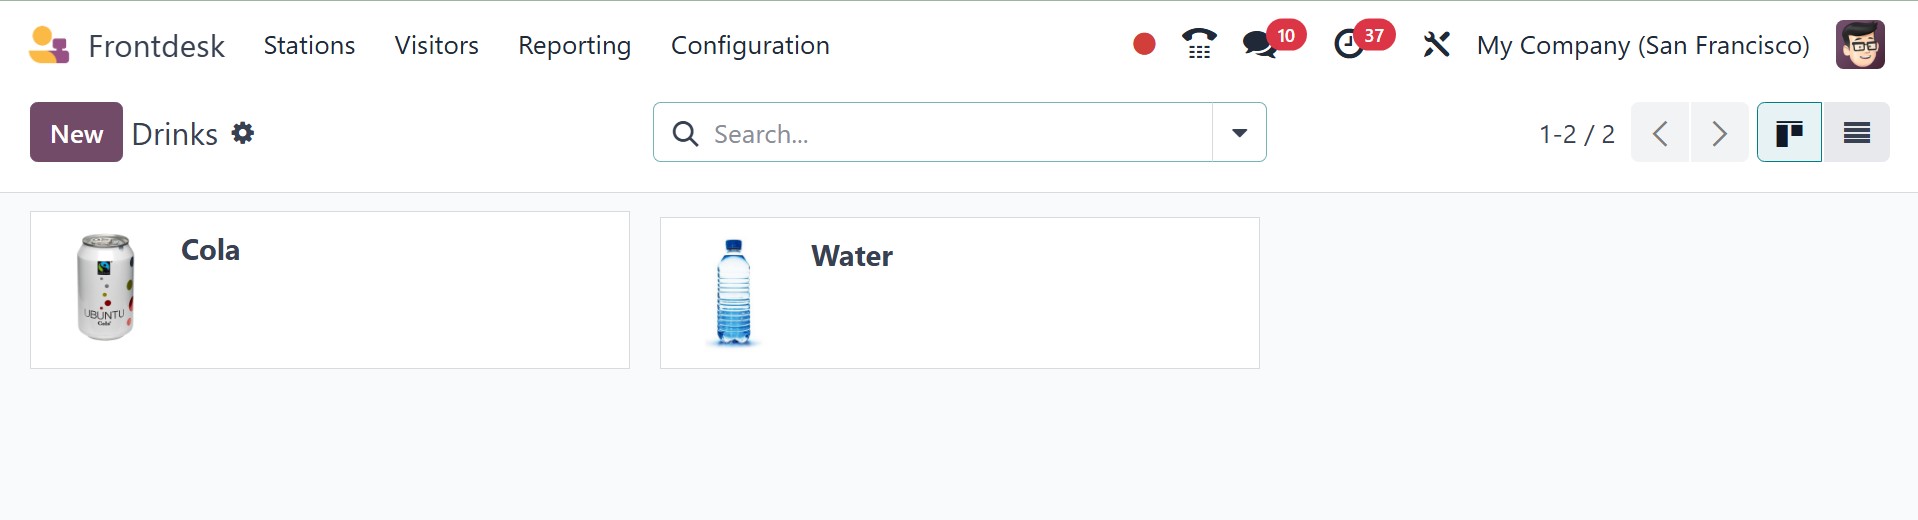This screenshot has height=520, width=1918.
Task: Open the Visitors menu
Action: [436, 45]
